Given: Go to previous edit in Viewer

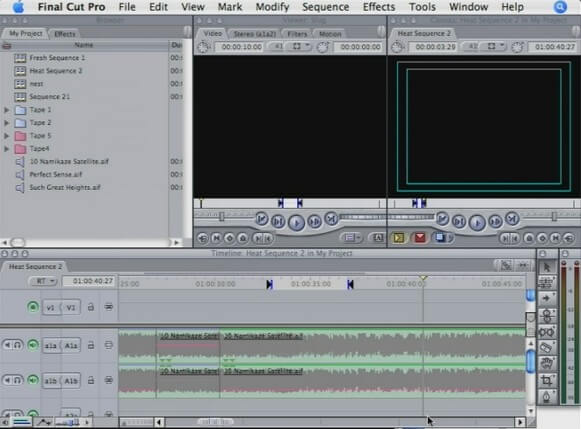Looking at the screenshot, I should click(262, 219).
